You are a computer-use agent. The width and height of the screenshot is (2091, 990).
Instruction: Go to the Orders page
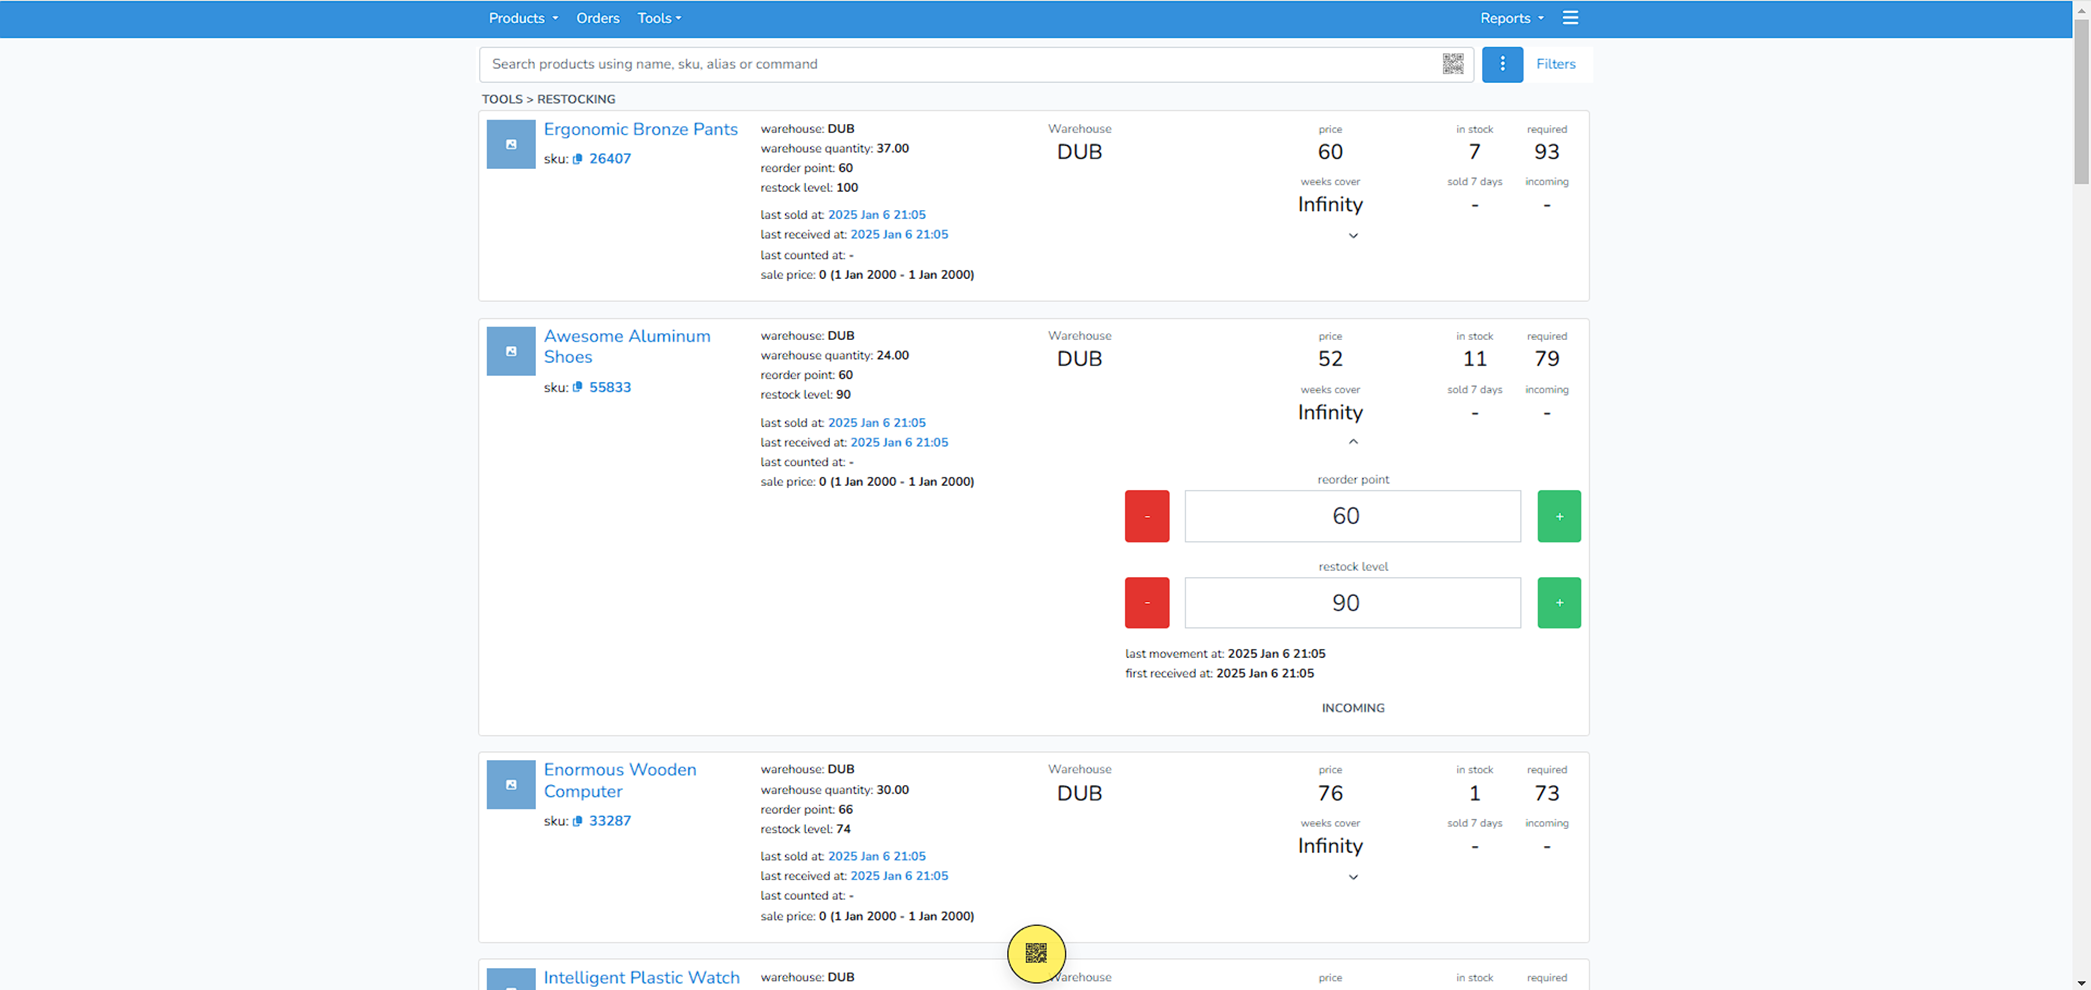pos(597,18)
